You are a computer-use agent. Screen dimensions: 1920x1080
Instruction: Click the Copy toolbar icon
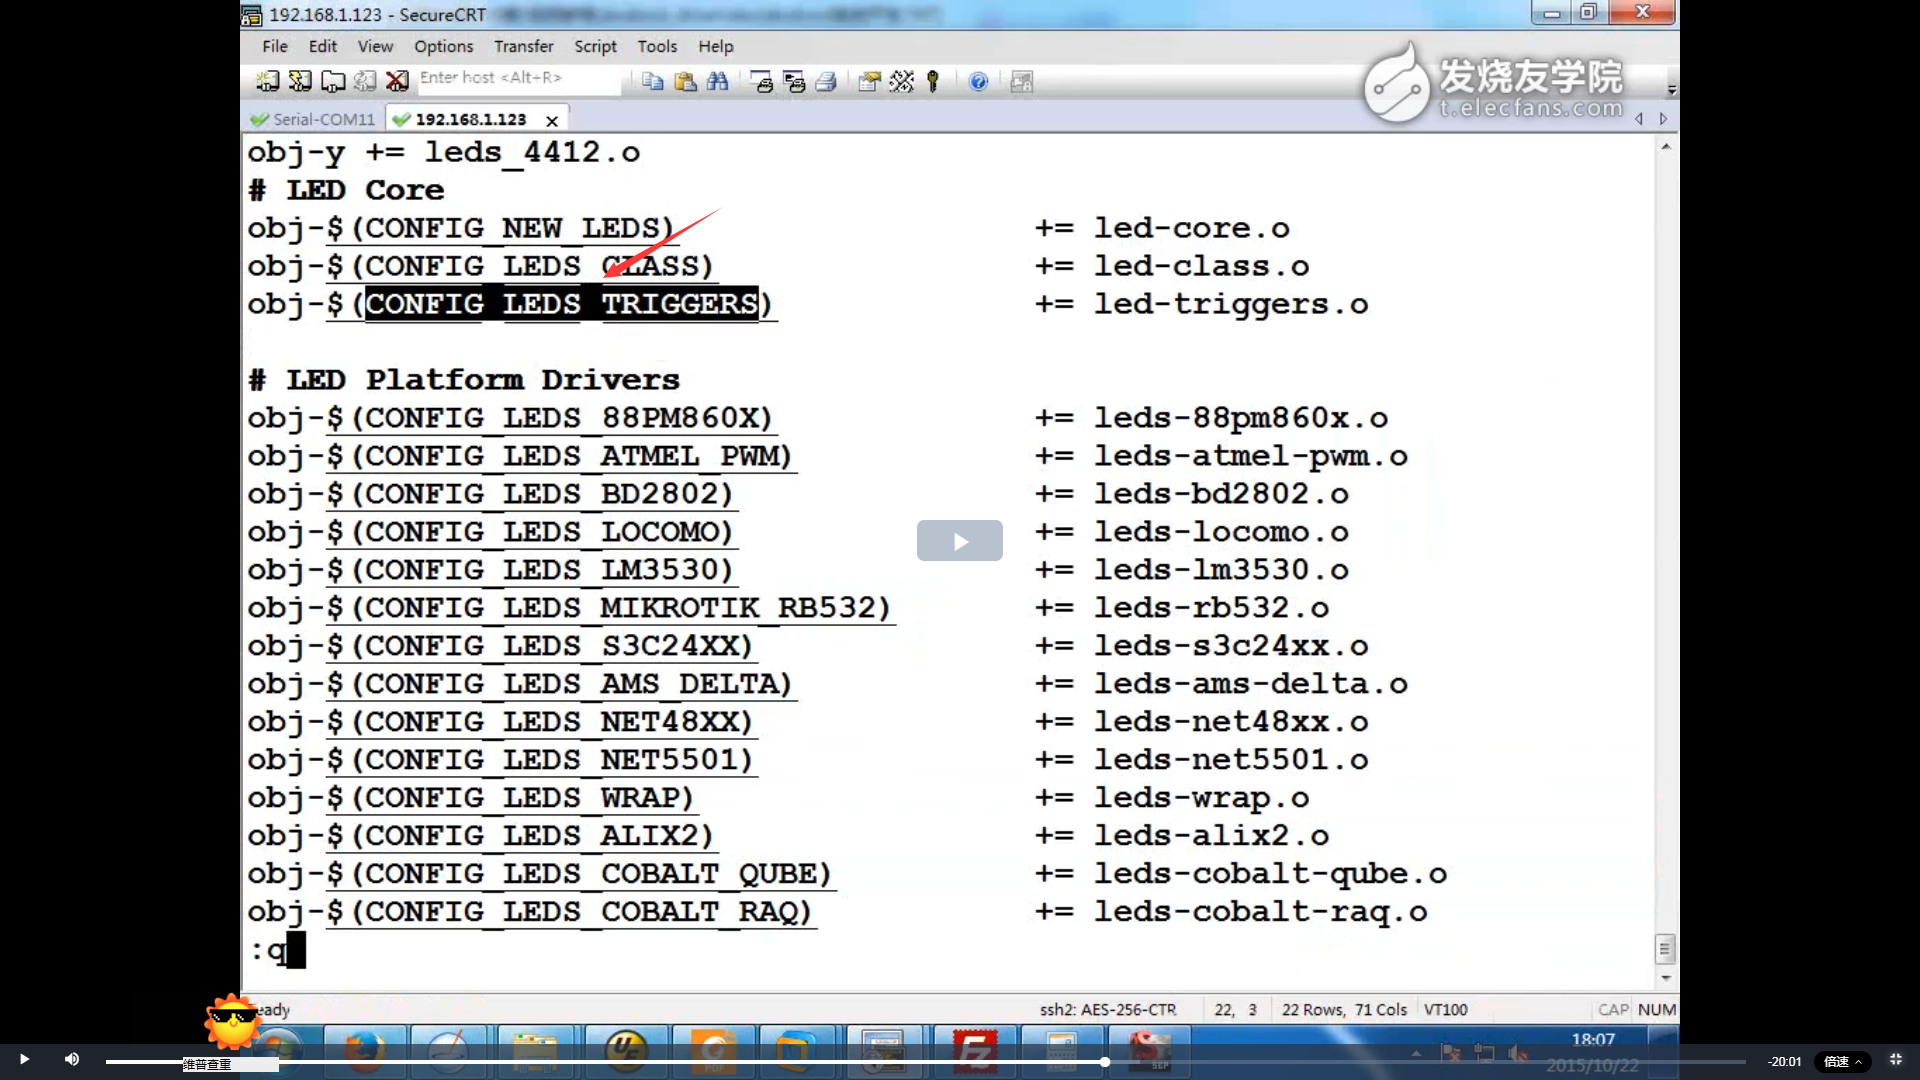(x=652, y=81)
